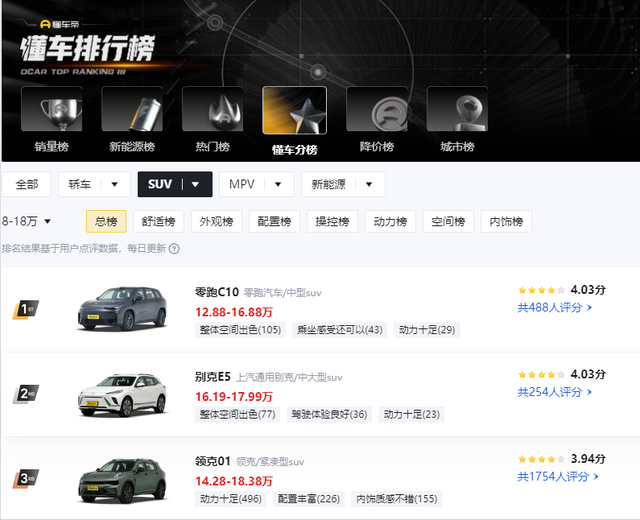Select the 懂车分榜 star icon
Screen dimensions: 640x520
point(294,110)
